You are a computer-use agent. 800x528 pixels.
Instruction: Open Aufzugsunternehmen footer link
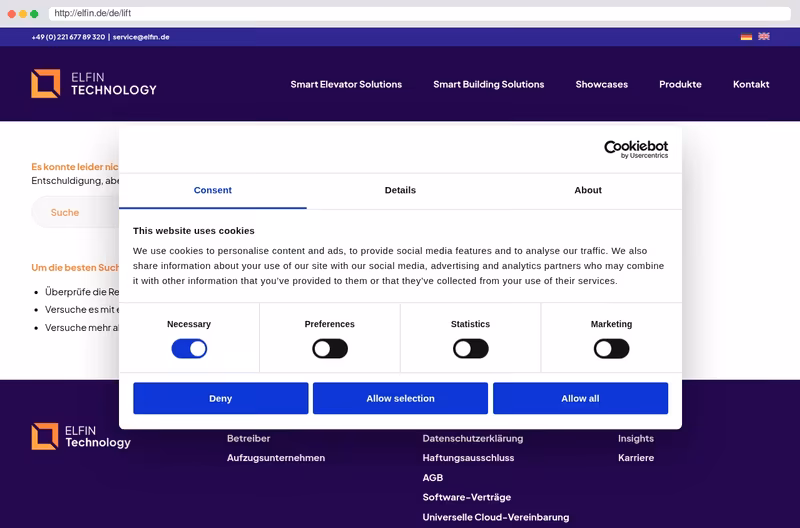coord(276,458)
